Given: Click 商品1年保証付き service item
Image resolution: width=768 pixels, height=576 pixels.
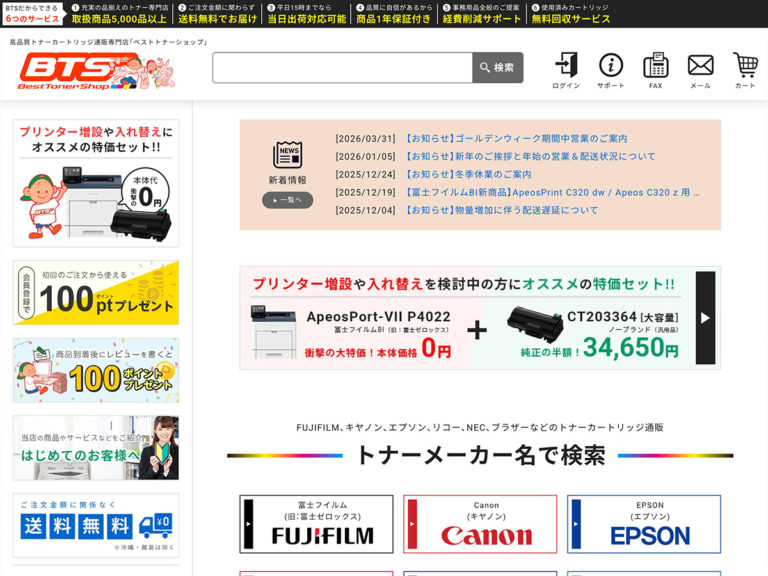Looking at the screenshot, I should pos(394,14).
